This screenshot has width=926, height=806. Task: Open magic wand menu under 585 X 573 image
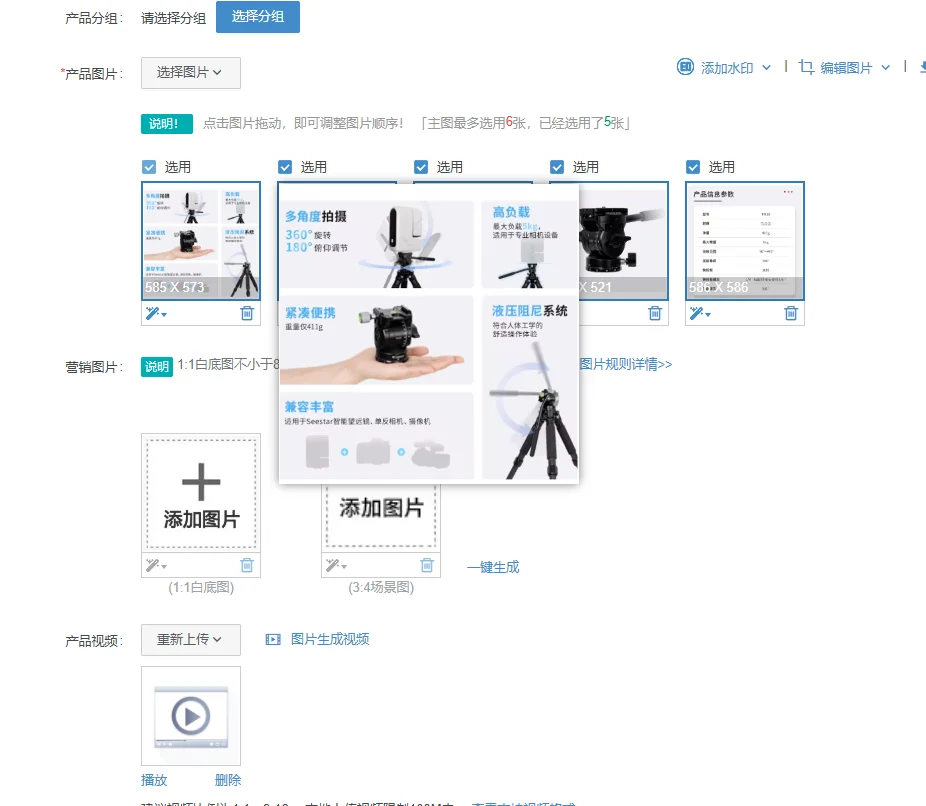coord(156,314)
